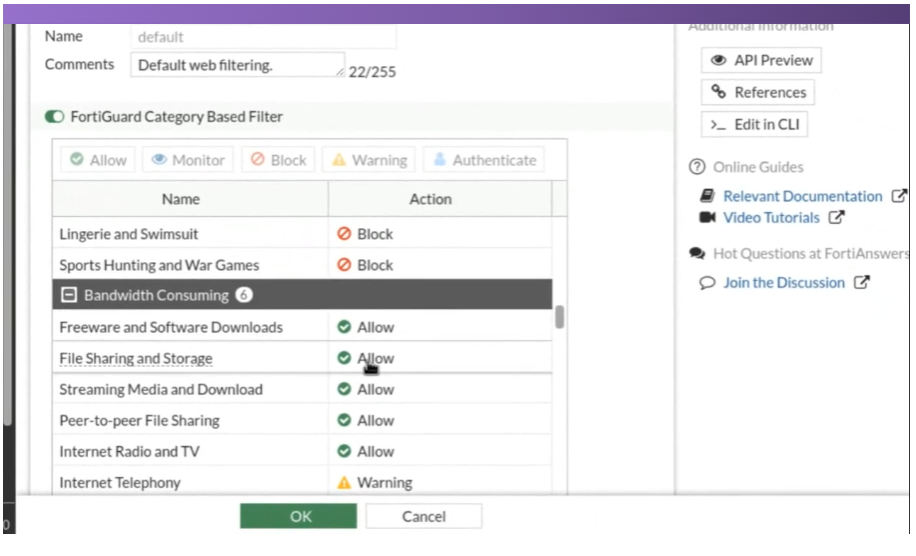
Task: Click the count badge 6 on Bandwidth Consuming
Action: (244, 295)
